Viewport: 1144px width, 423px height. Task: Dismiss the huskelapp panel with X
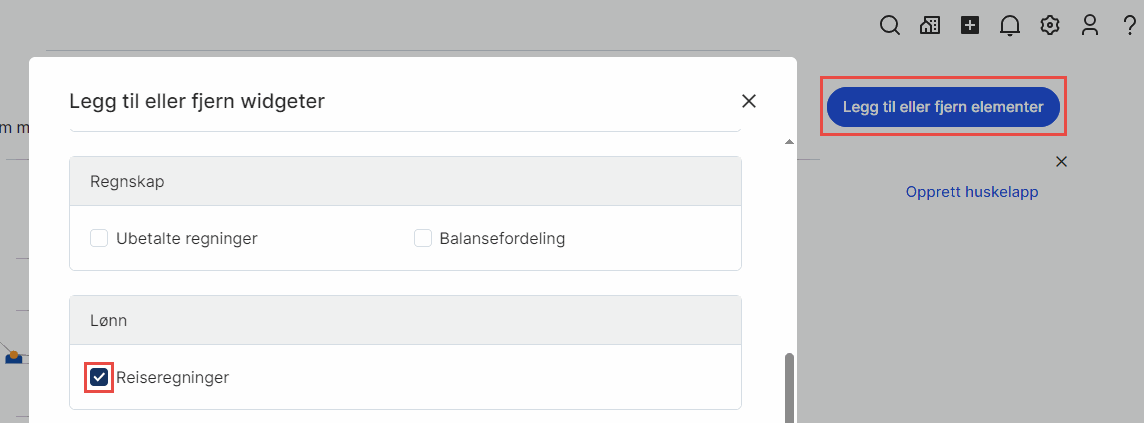[x=1062, y=161]
